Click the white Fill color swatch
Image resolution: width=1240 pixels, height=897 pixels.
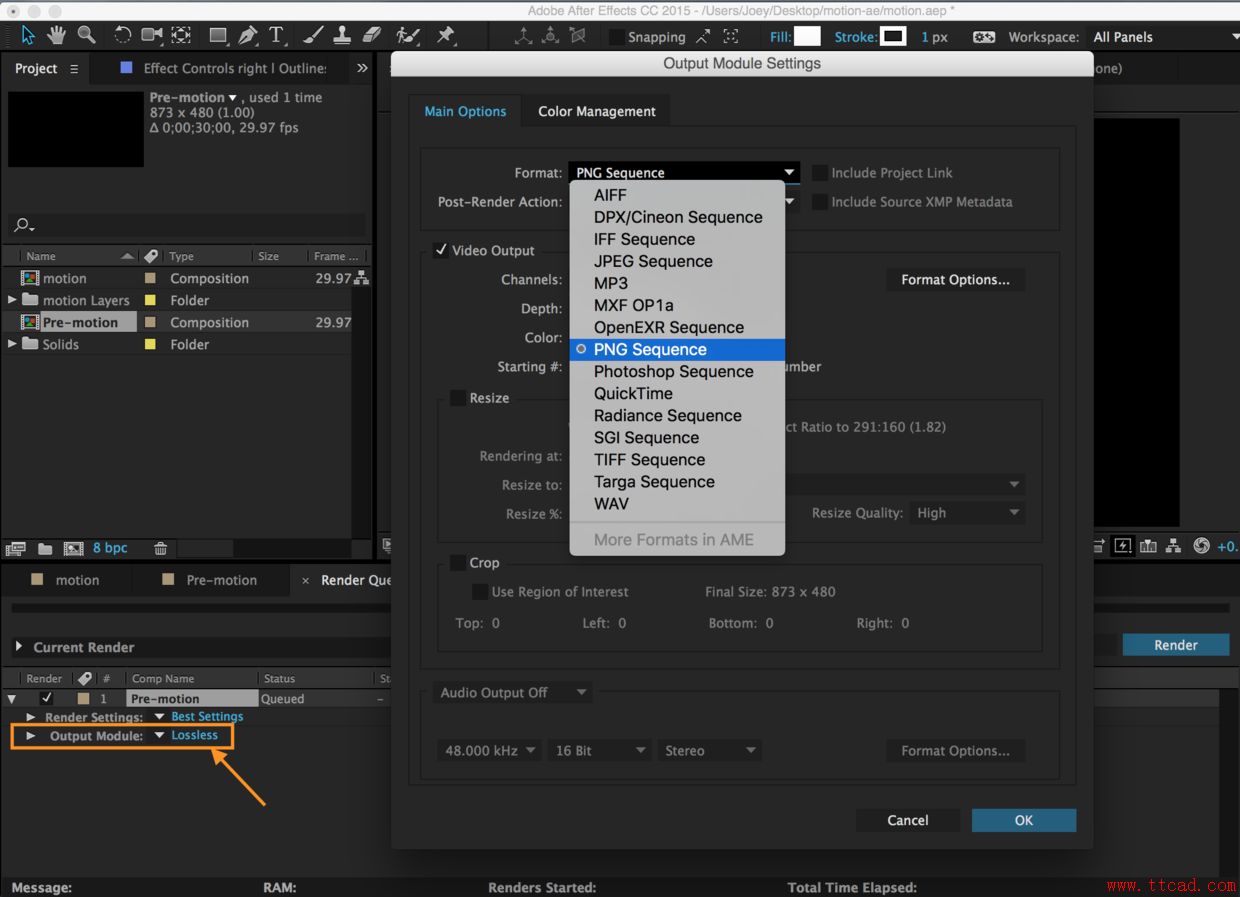(x=807, y=37)
